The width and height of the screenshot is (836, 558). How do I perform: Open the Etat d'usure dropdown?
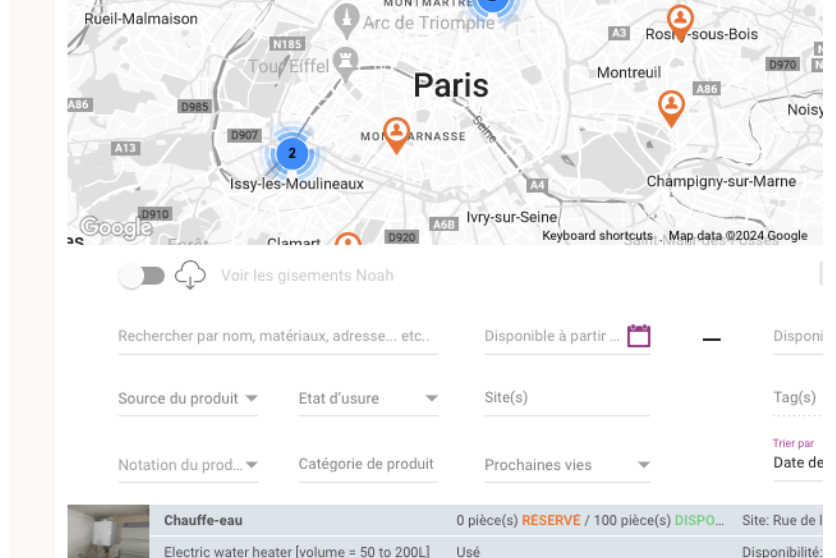point(368,399)
